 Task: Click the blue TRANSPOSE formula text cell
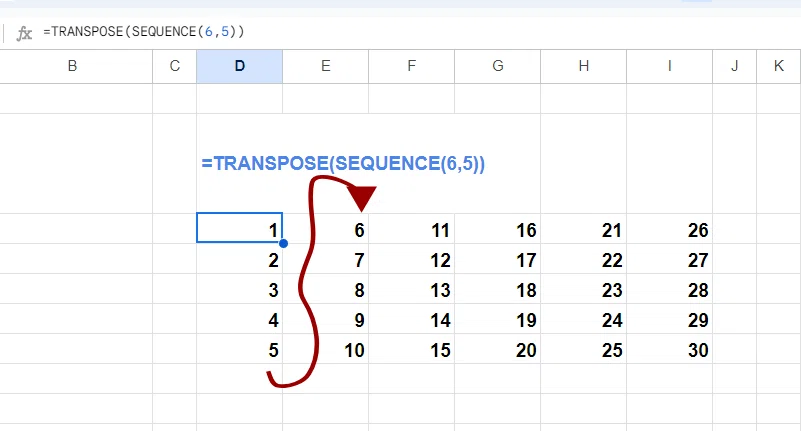(343, 163)
